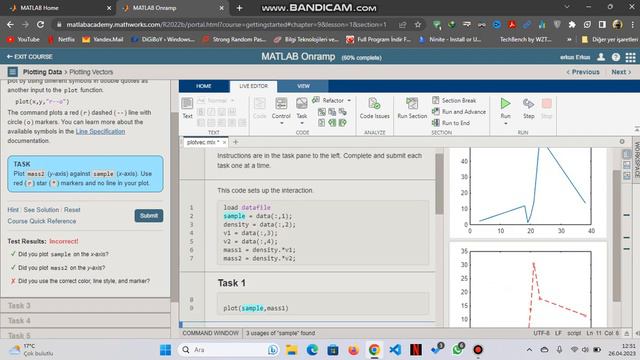Click the Reset link
Image resolution: width=640 pixels, height=360 pixels.
72,210
